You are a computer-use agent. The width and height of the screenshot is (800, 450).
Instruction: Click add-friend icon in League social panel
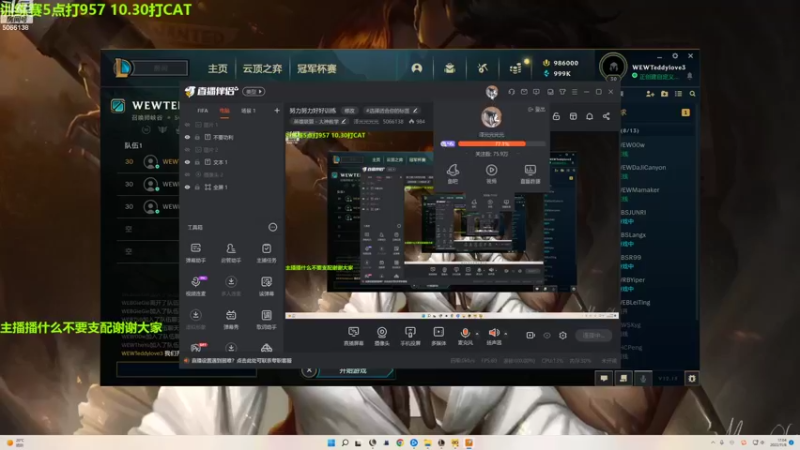[650, 94]
